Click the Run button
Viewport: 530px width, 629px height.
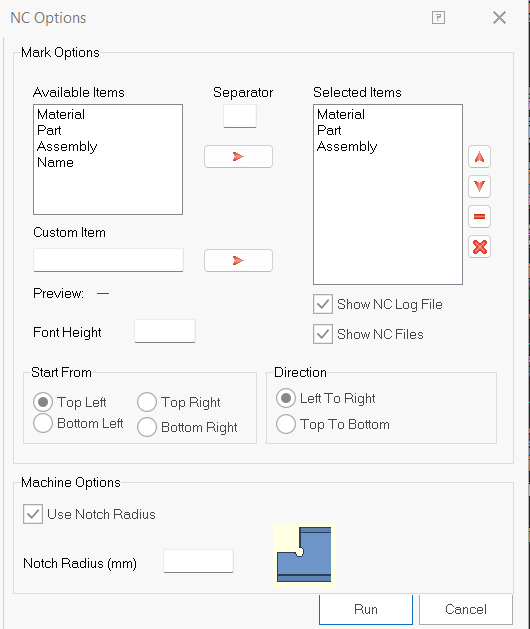[x=366, y=609]
